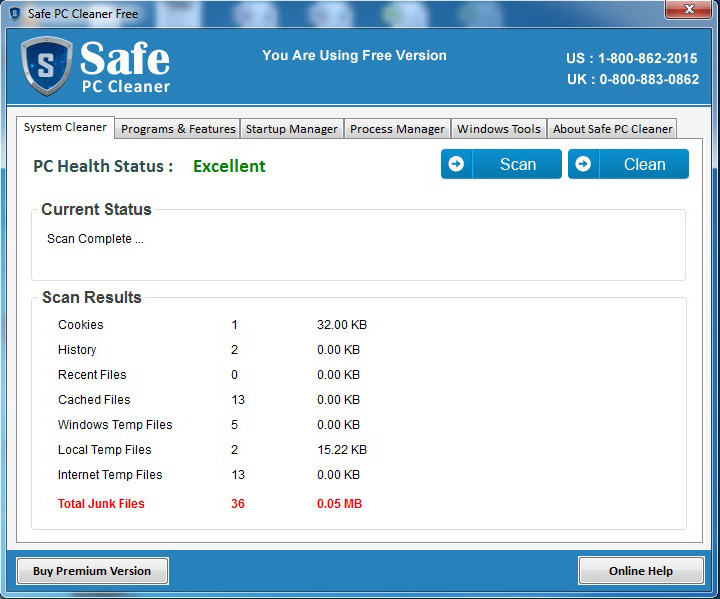Image resolution: width=720 pixels, height=599 pixels.
Task: Click the 'PC Health Status :' label
Action: pyautogui.click(x=103, y=166)
